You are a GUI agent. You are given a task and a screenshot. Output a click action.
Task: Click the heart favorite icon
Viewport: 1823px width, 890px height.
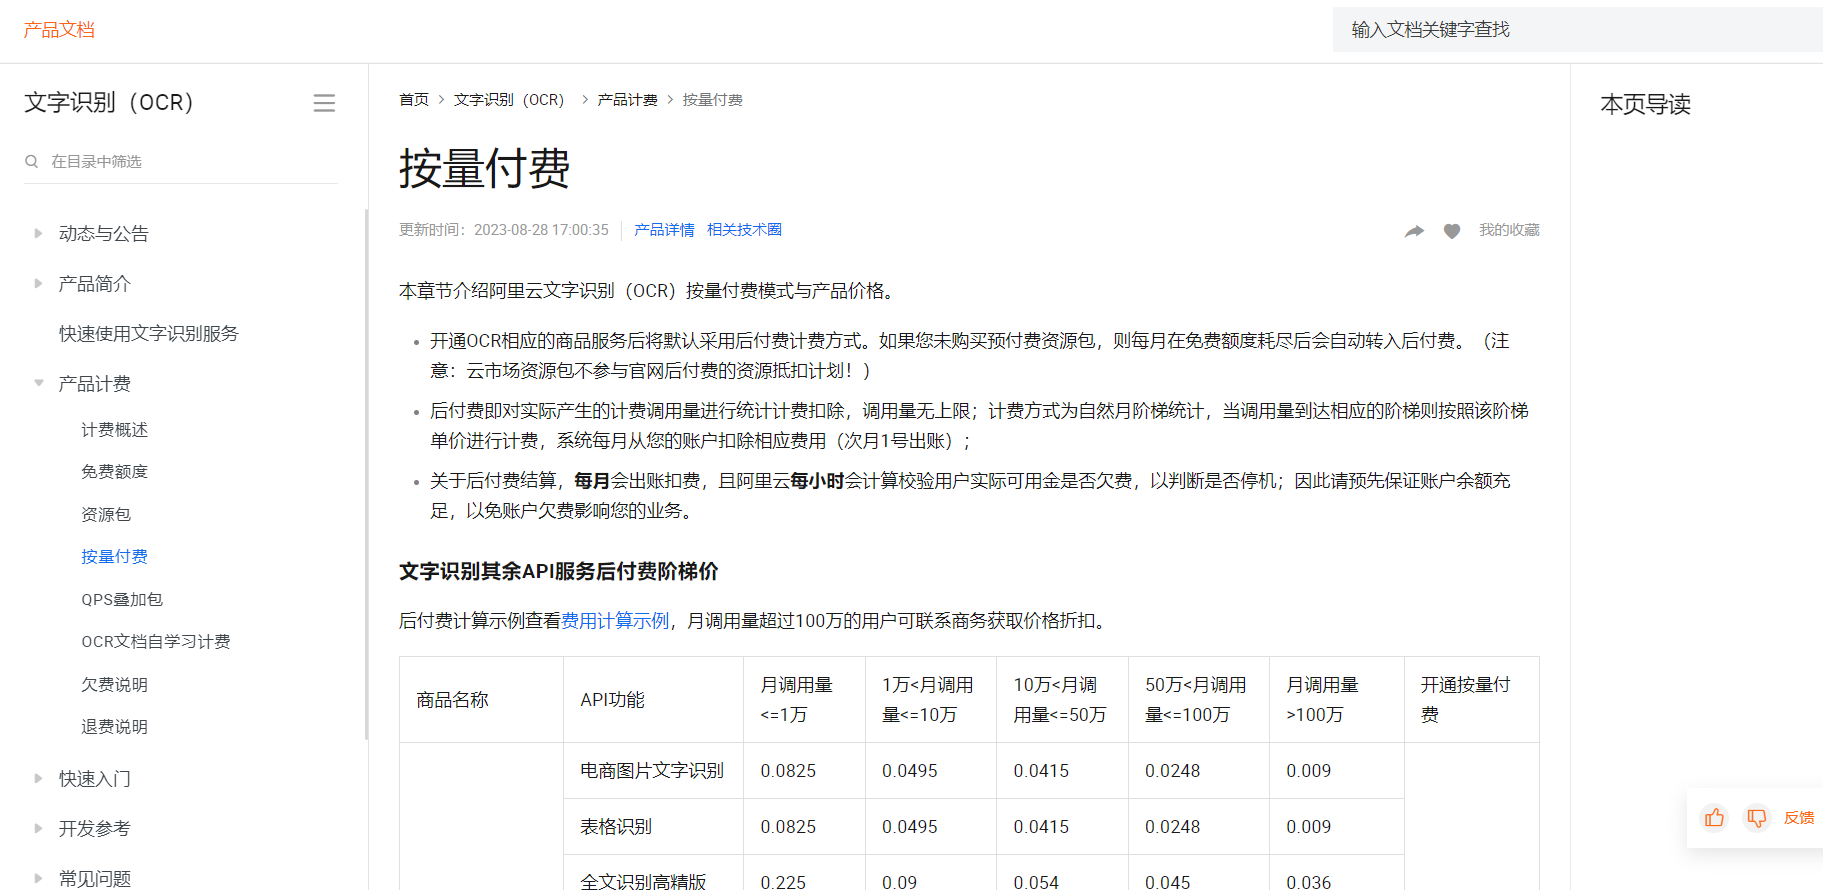pos(1452,231)
